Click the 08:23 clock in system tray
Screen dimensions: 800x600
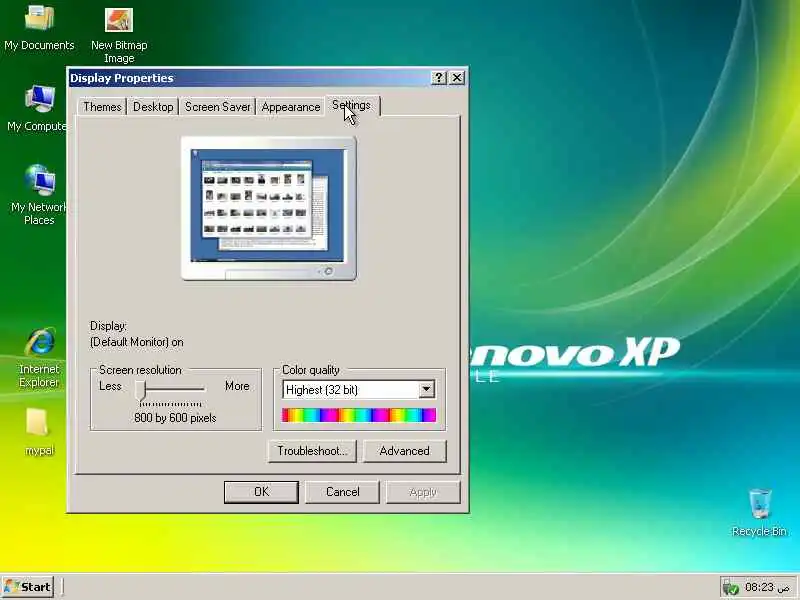click(x=759, y=587)
